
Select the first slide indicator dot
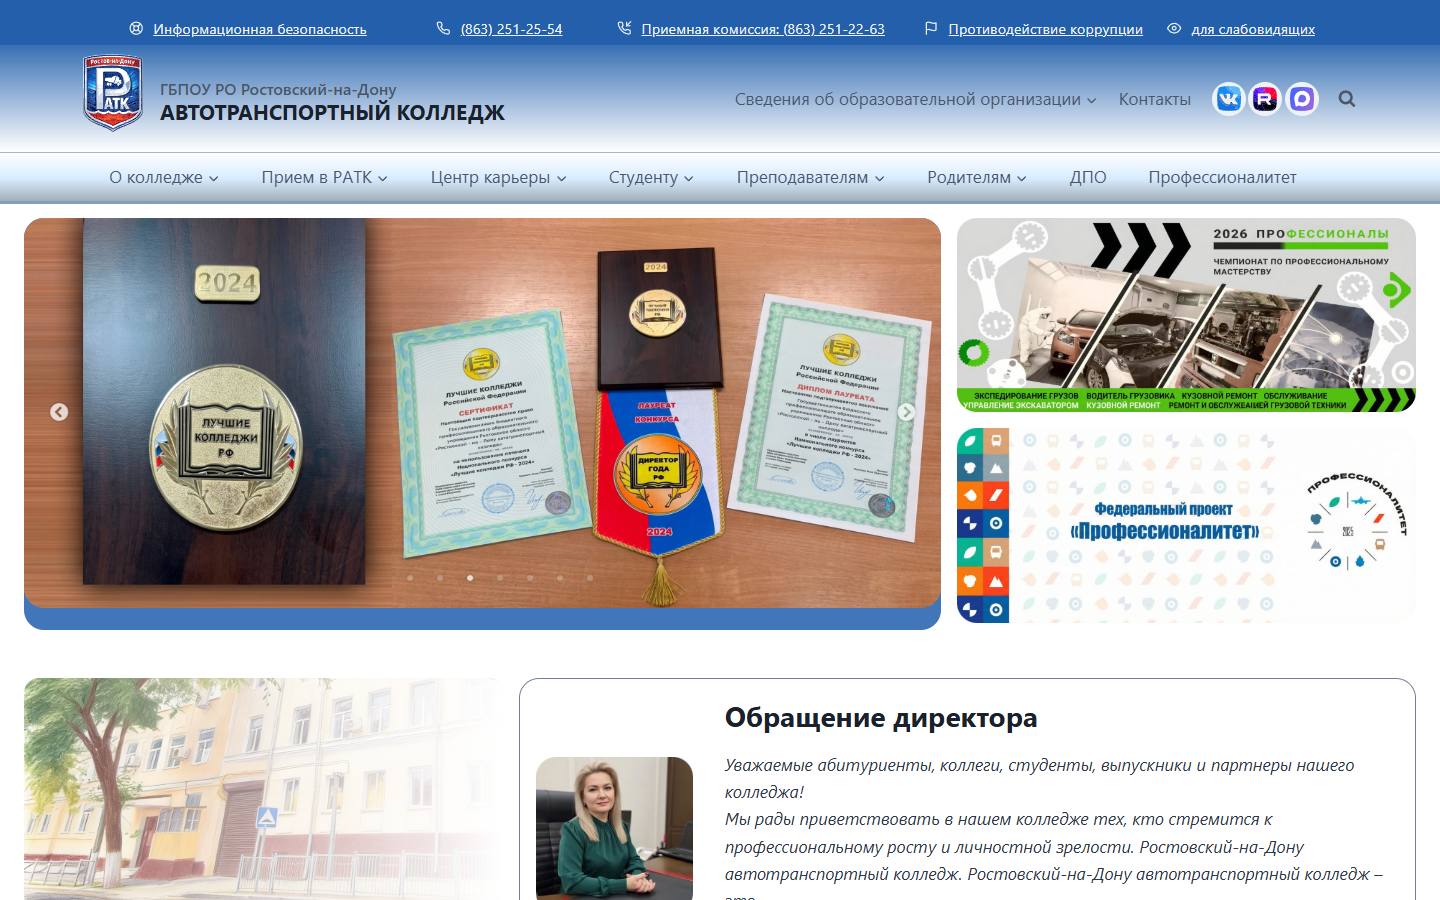pyautogui.click(x=410, y=578)
